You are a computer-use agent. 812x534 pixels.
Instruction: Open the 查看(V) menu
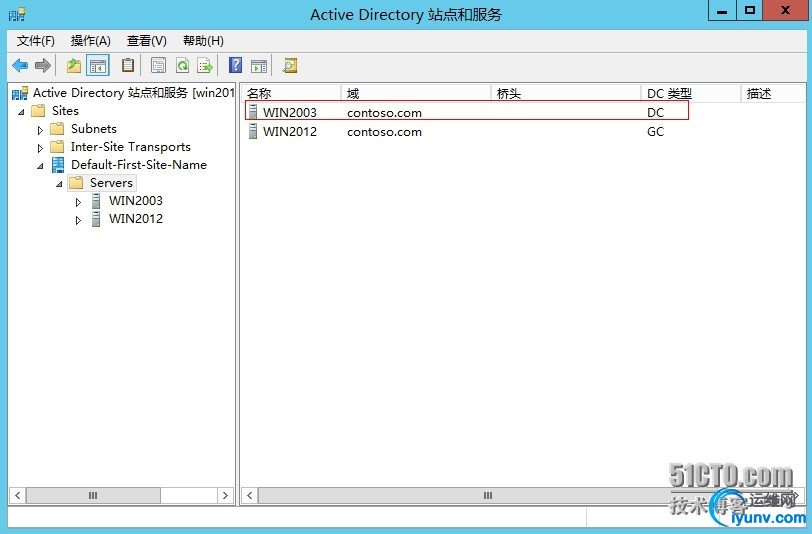tap(147, 41)
